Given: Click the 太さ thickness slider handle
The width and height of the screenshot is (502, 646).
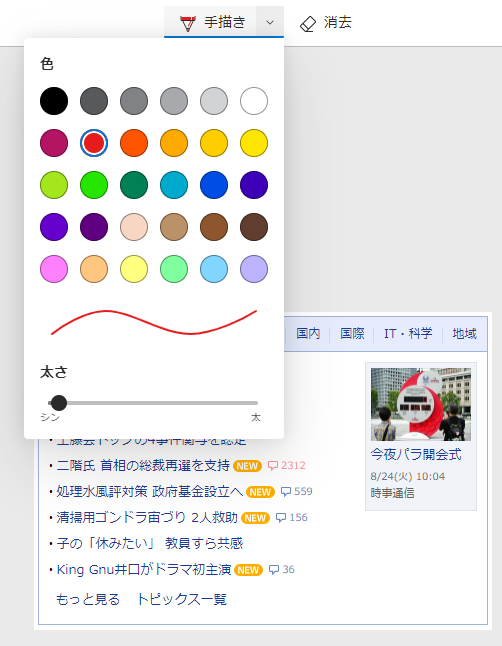Looking at the screenshot, I should (59, 403).
